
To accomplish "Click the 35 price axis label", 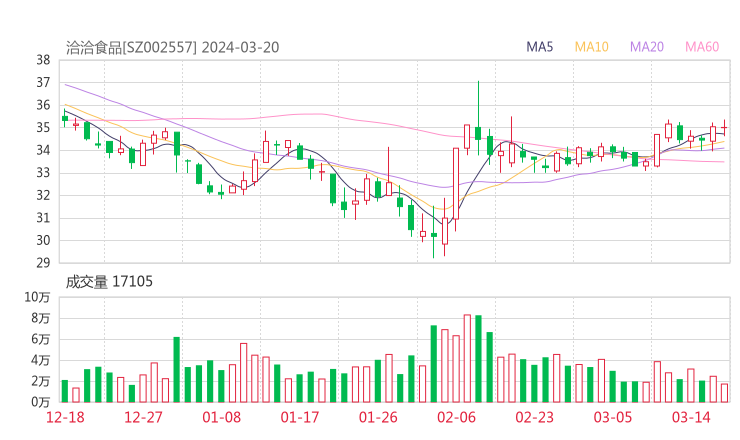I will tap(43, 127).
